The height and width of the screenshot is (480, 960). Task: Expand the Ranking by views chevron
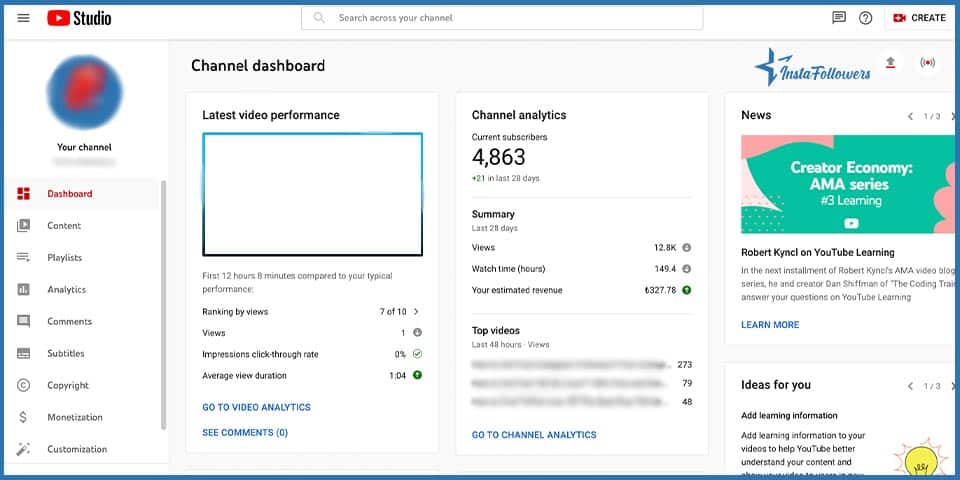[416, 312]
